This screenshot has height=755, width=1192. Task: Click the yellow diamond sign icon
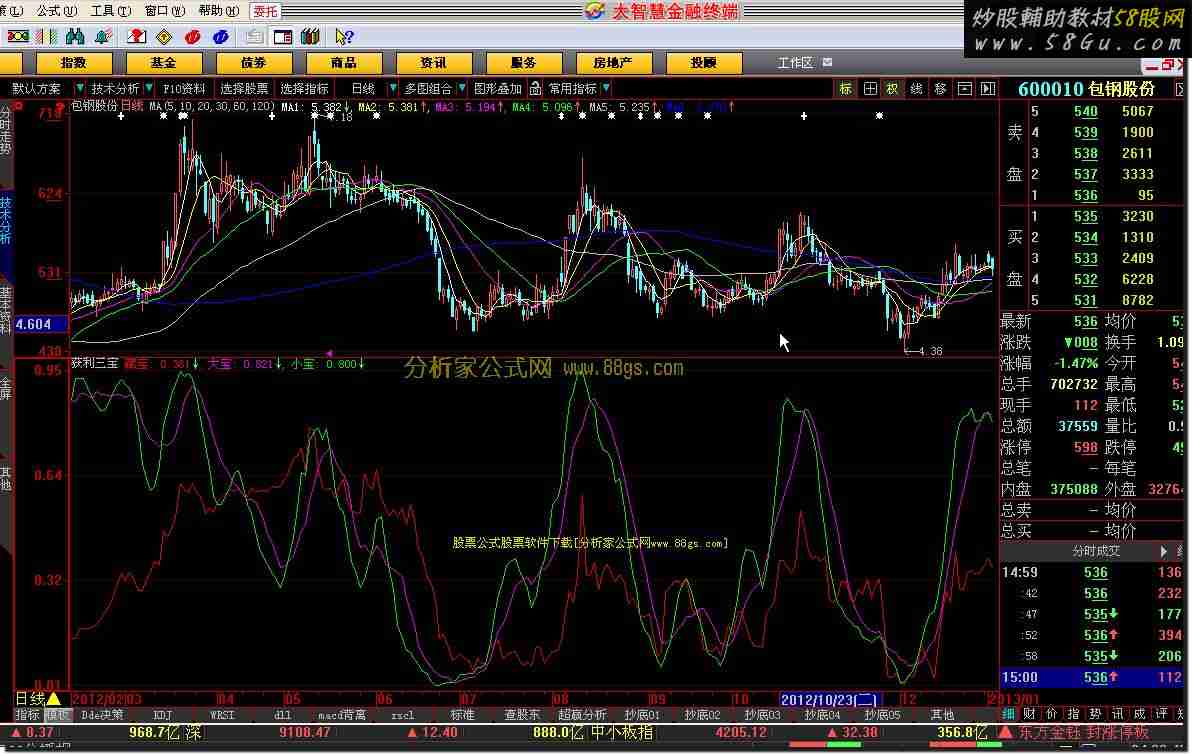(x=164, y=36)
